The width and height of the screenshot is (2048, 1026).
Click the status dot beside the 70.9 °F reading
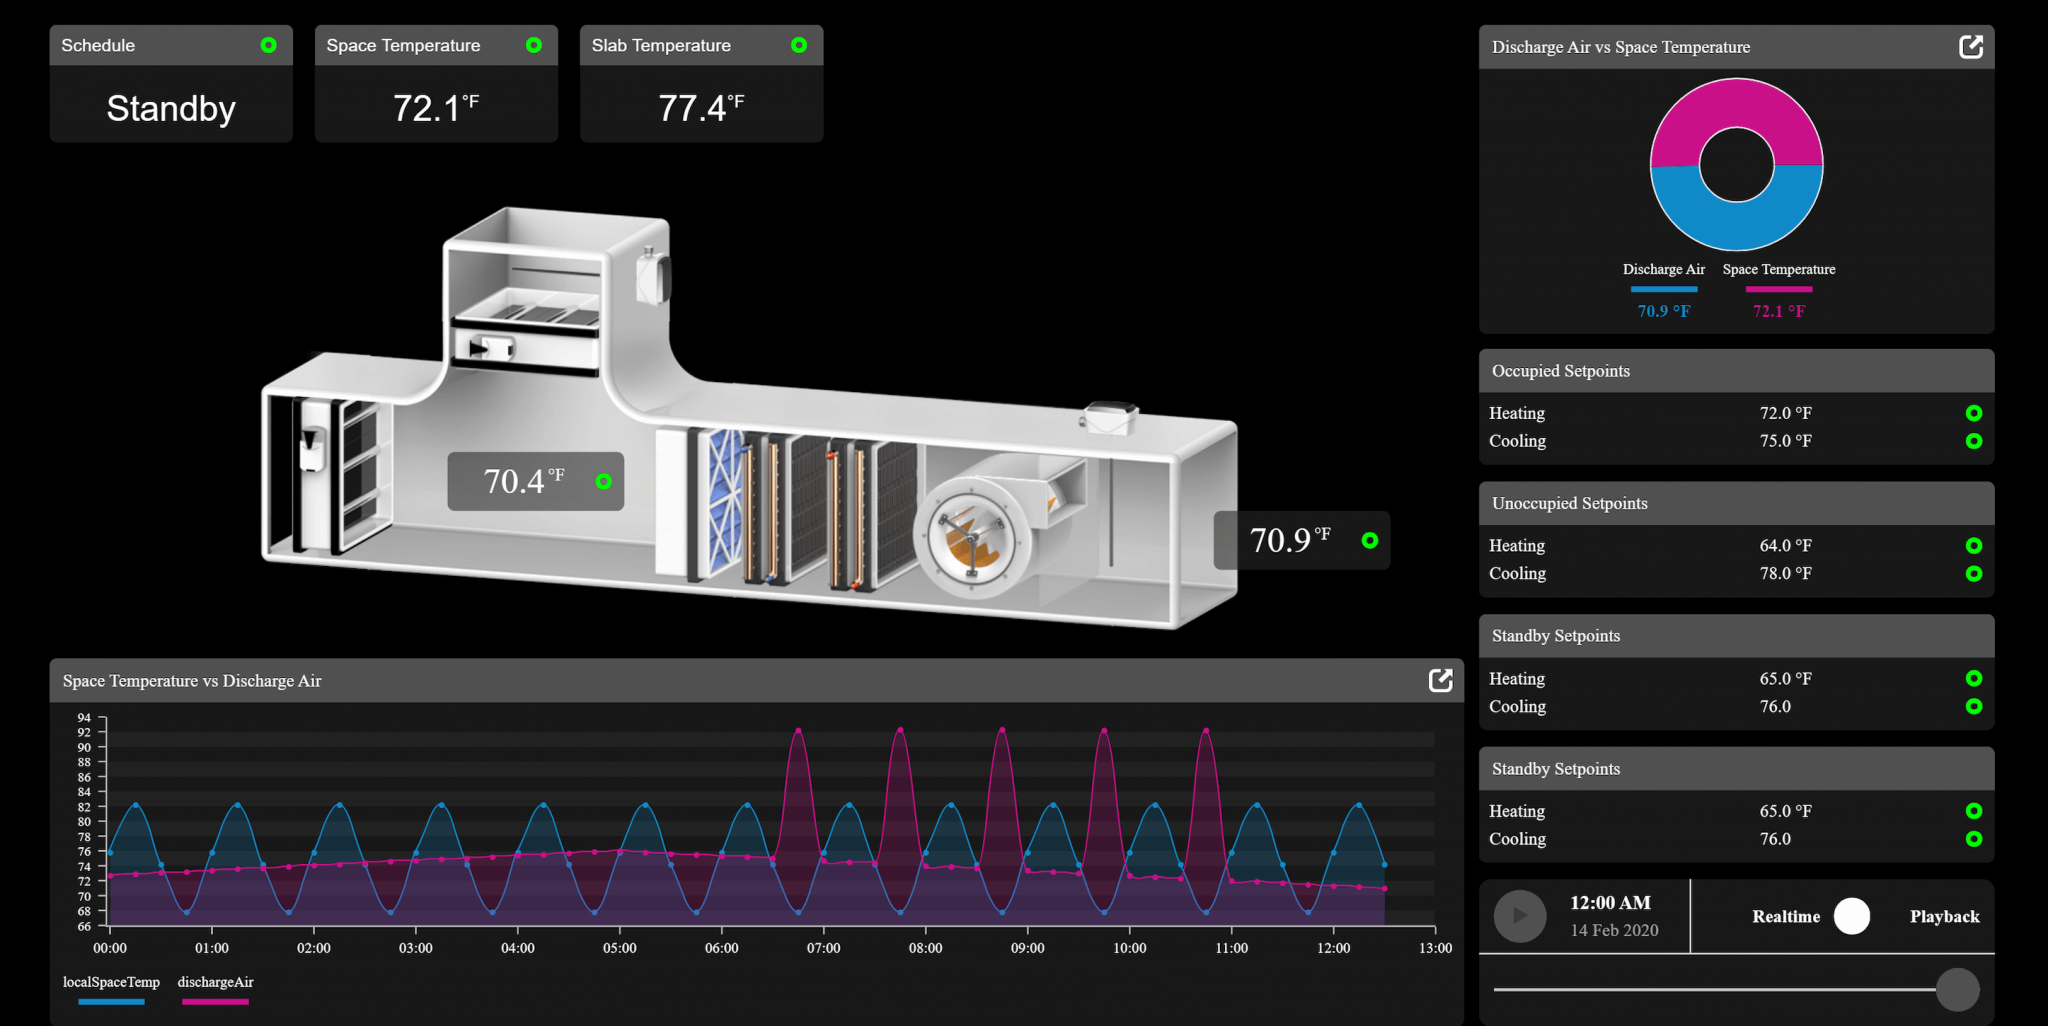point(1368,540)
